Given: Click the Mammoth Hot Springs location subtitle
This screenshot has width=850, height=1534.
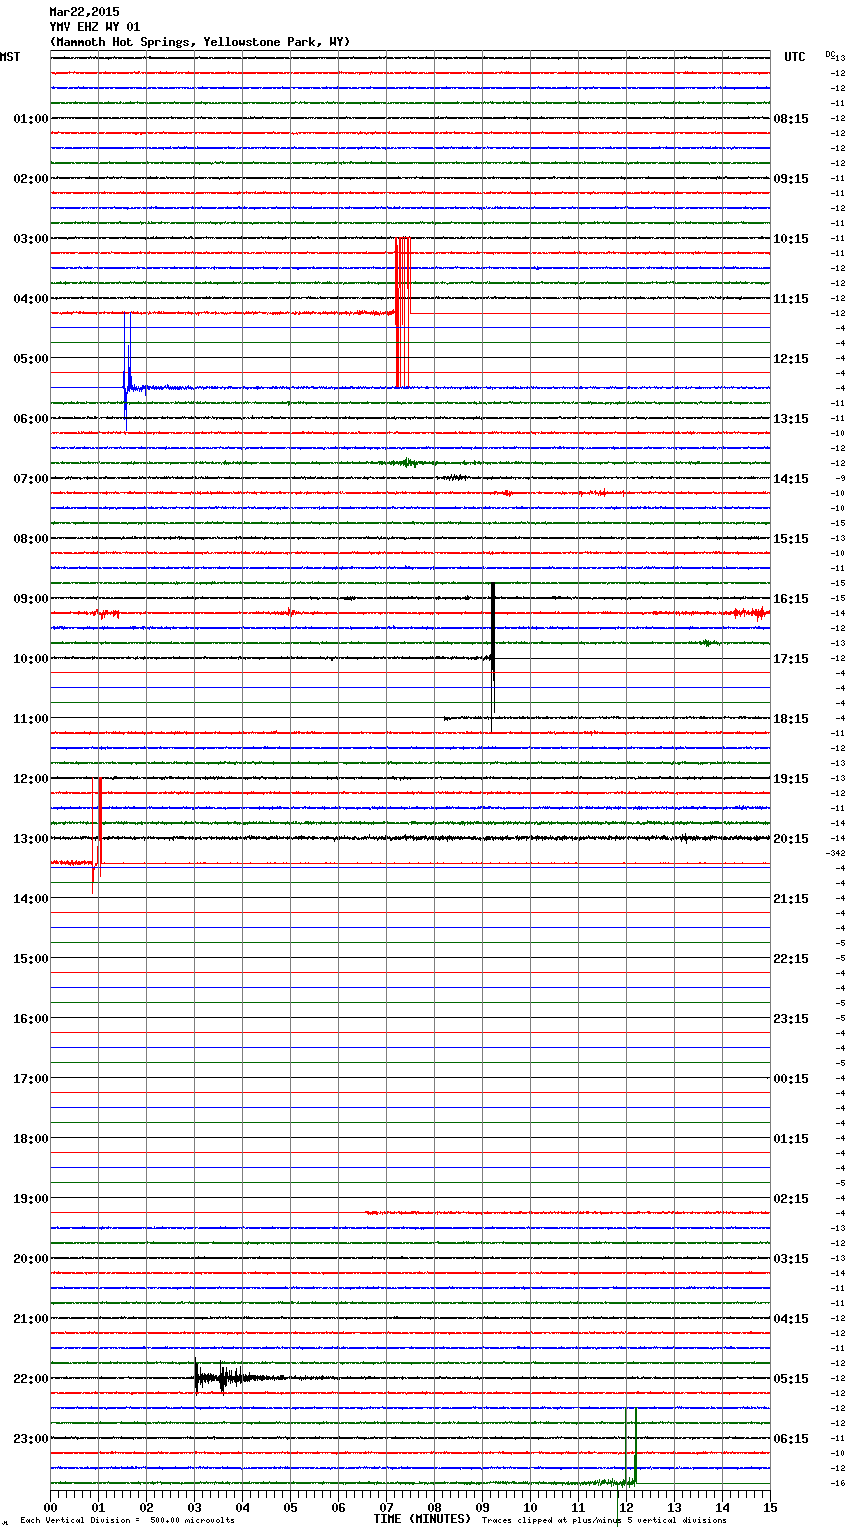Looking at the screenshot, I should (x=200, y=42).
